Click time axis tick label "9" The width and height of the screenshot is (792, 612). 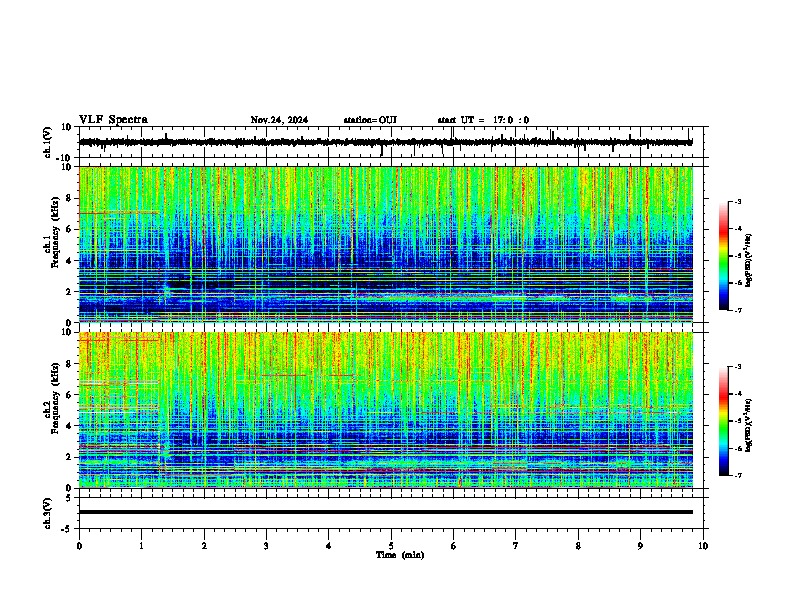click(640, 546)
